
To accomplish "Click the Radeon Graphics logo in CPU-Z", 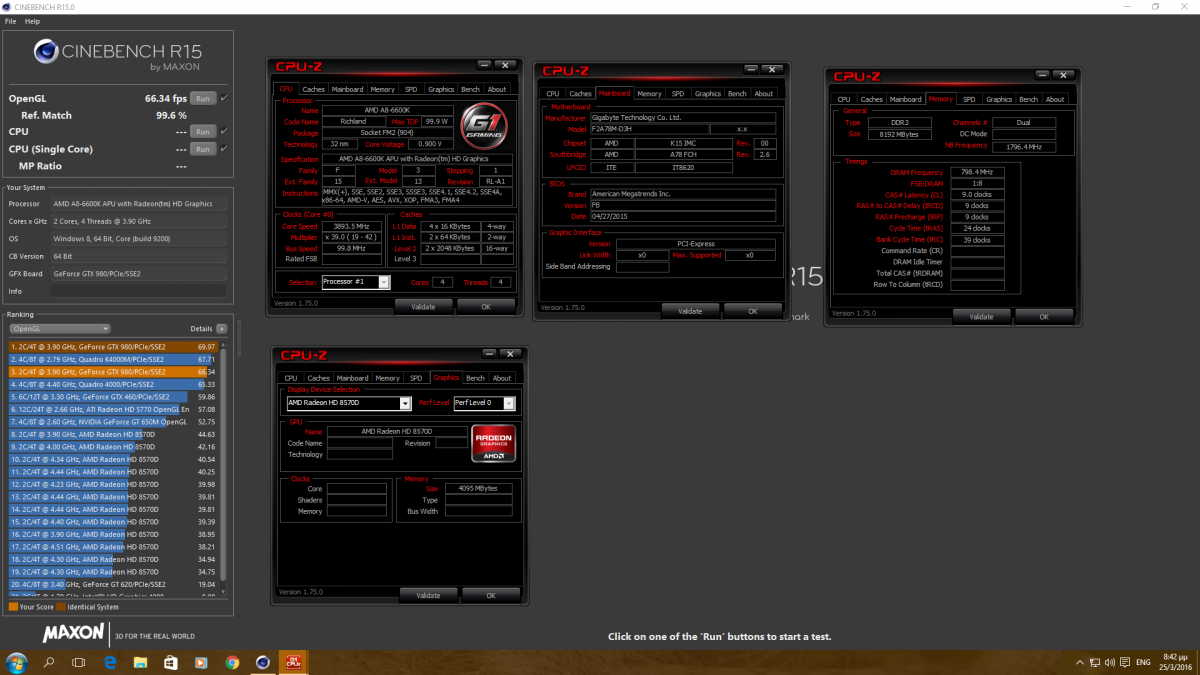I will point(494,445).
